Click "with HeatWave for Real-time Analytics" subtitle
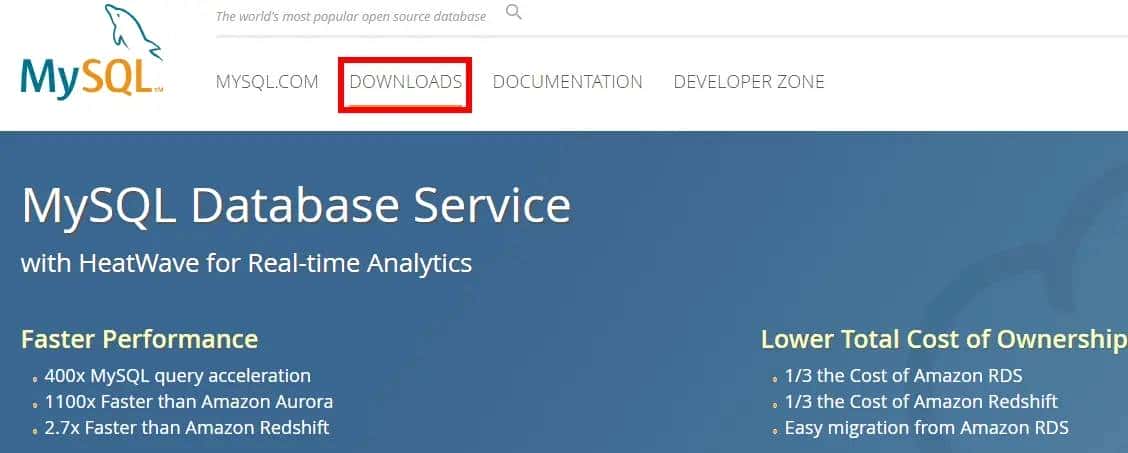This screenshot has width=1128, height=453. pos(247,263)
